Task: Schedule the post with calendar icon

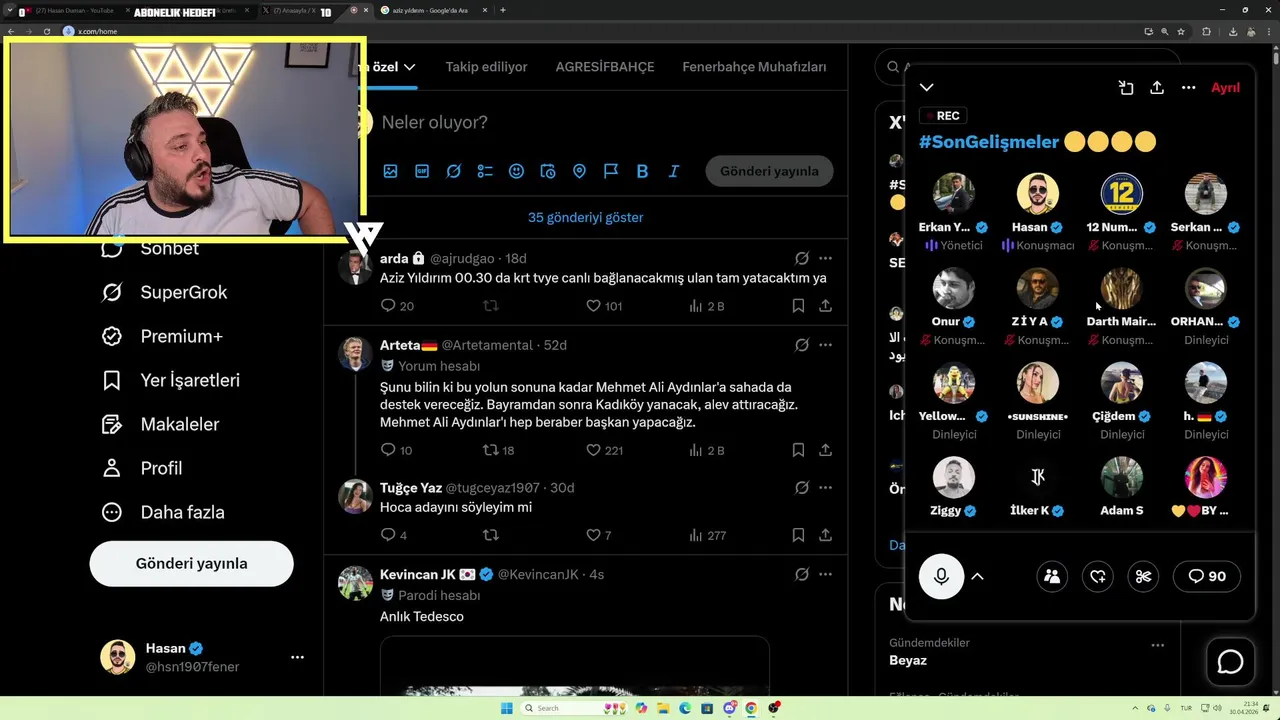Action: [548, 171]
